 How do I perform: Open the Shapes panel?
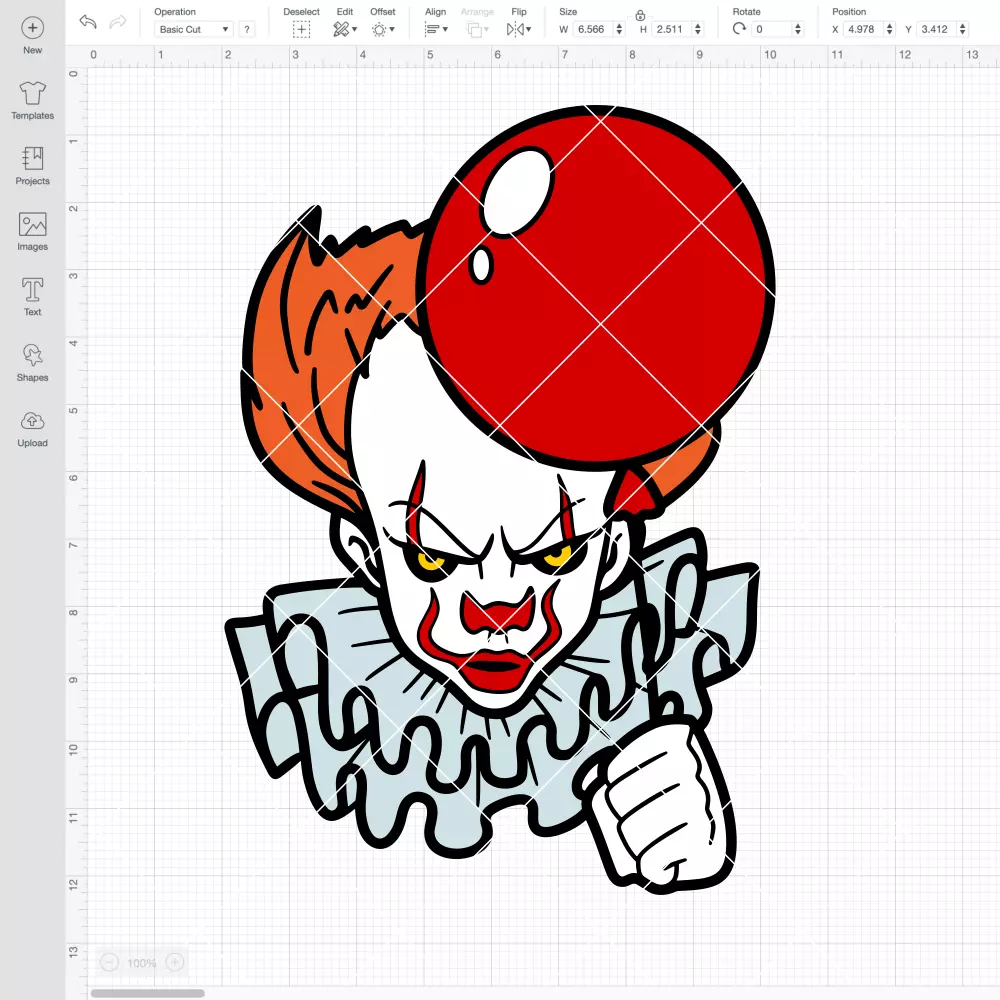tap(33, 363)
